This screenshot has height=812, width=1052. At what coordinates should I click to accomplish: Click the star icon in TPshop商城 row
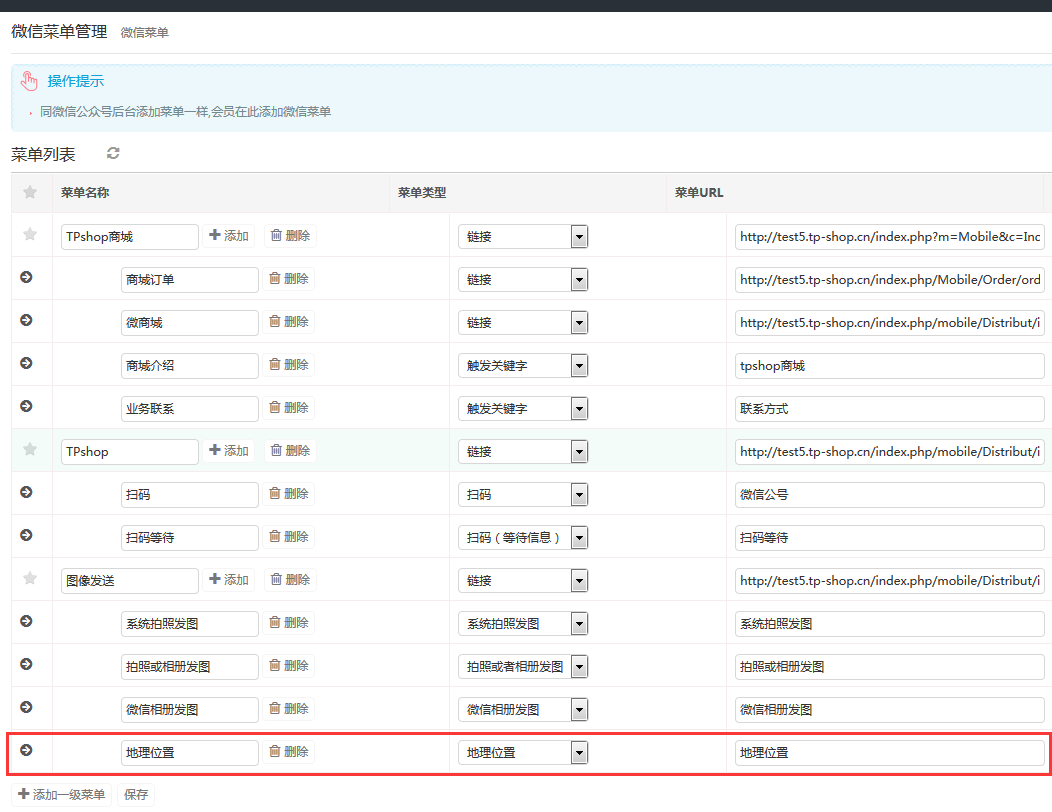pyautogui.click(x=30, y=234)
